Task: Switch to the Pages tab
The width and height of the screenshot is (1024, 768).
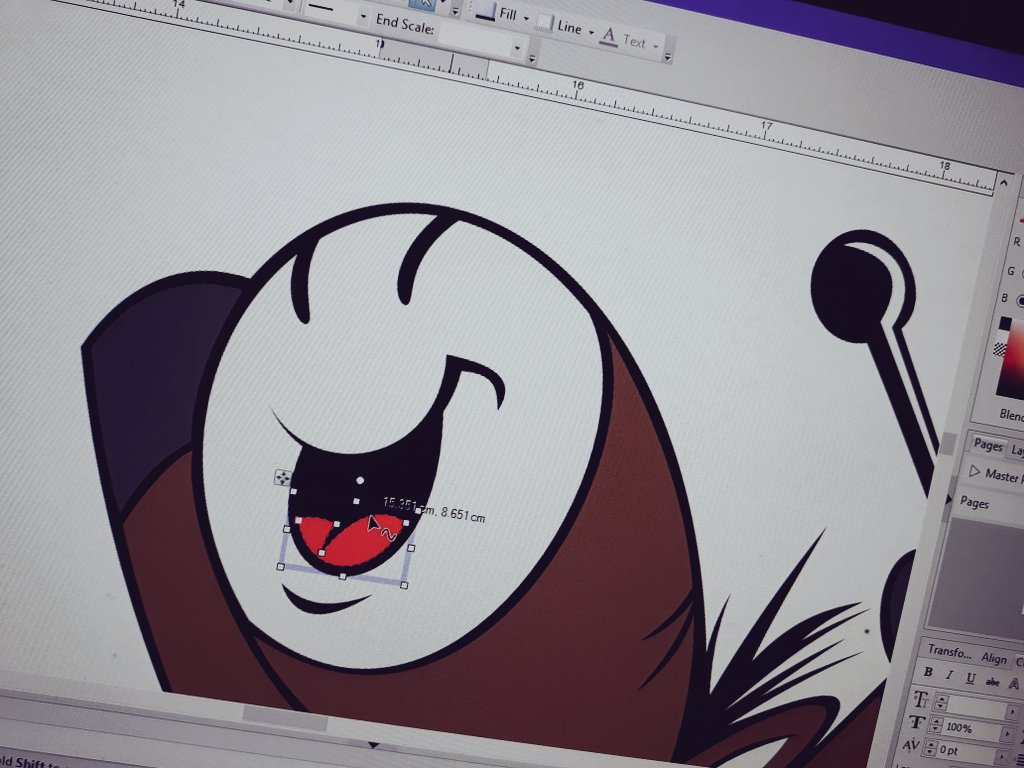Action: click(x=987, y=445)
